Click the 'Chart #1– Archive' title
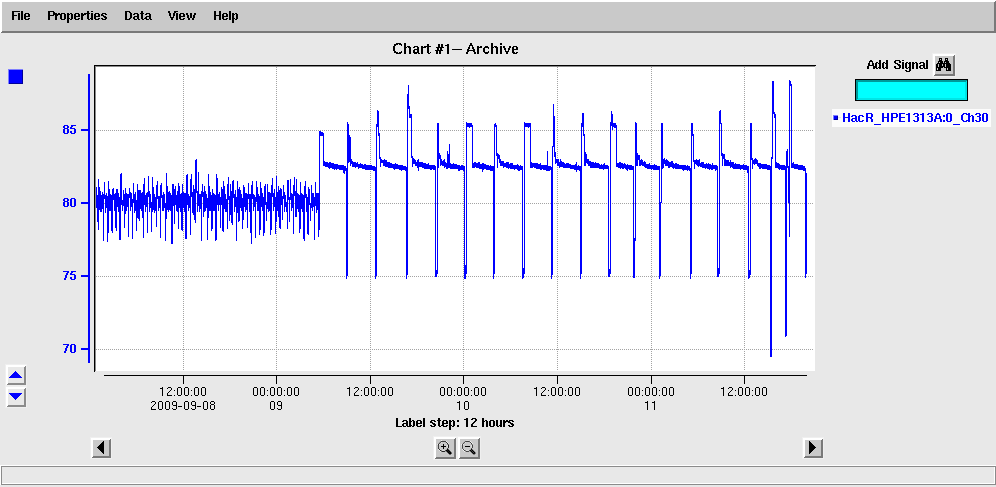Image resolution: width=996 pixels, height=487 pixels. [x=455, y=49]
